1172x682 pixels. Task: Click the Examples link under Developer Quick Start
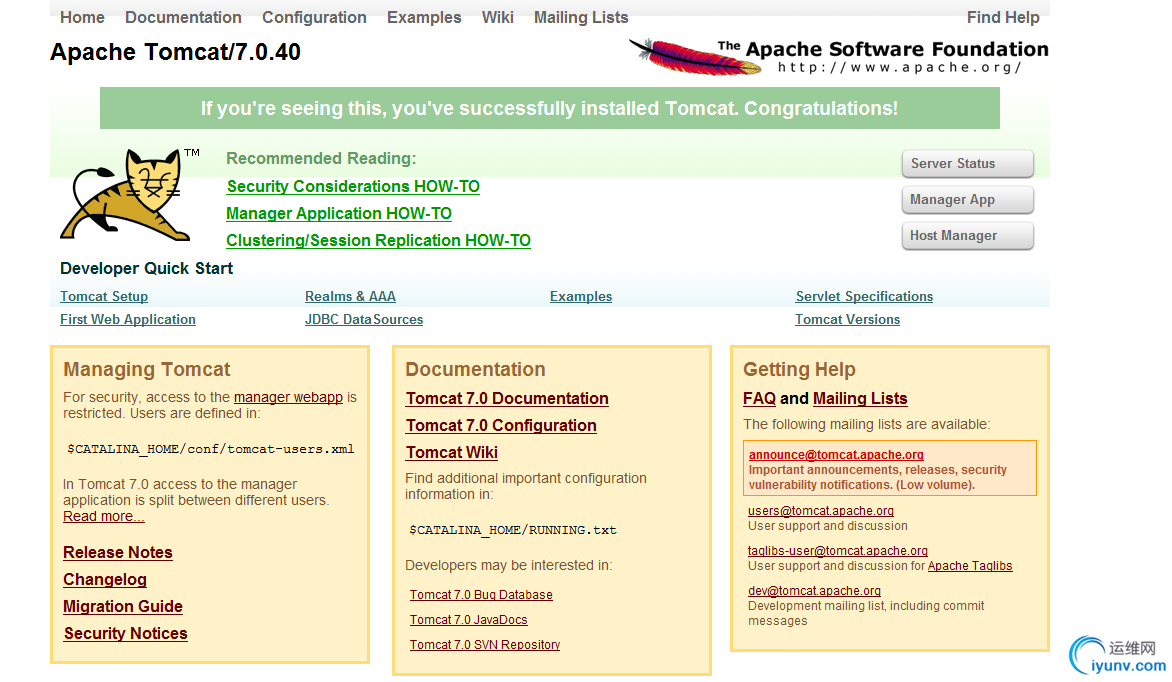pyautogui.click(x=581, y=296)
